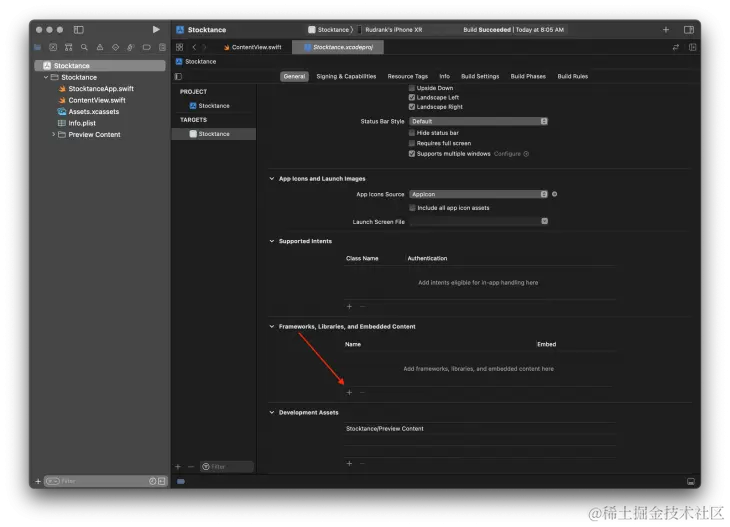Open App Icons Source dropdown
This screenshot has width=730, height=527.
[x=478, y=194]
